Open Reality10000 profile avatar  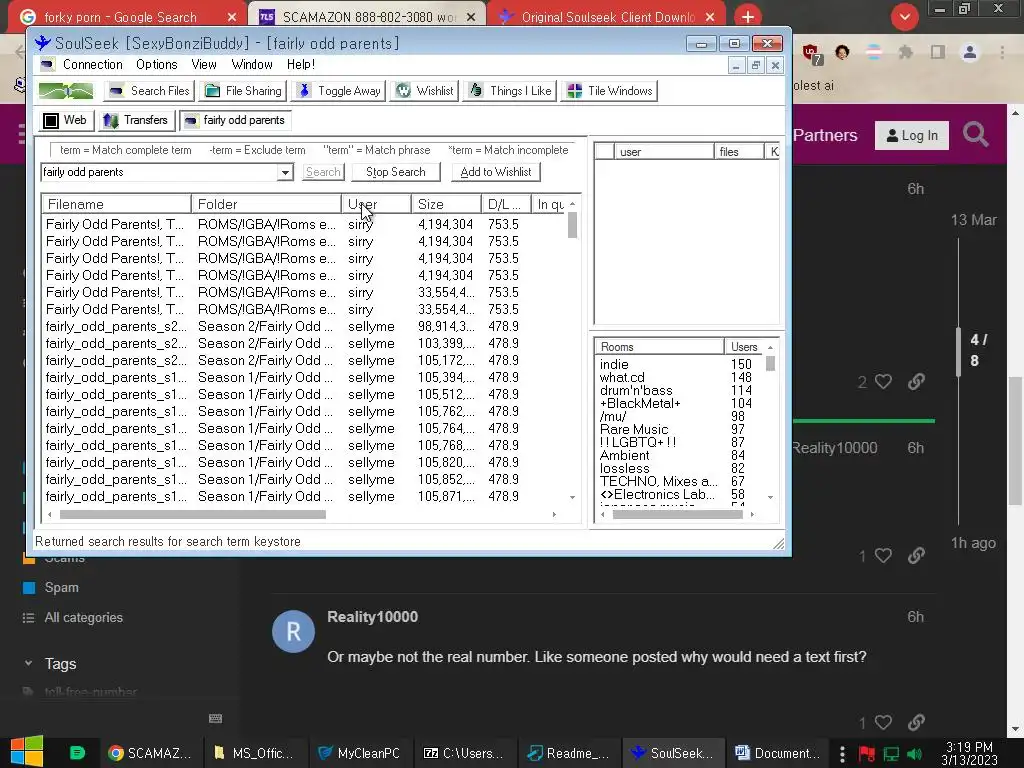pyautogui.click(x=293, y=632)
